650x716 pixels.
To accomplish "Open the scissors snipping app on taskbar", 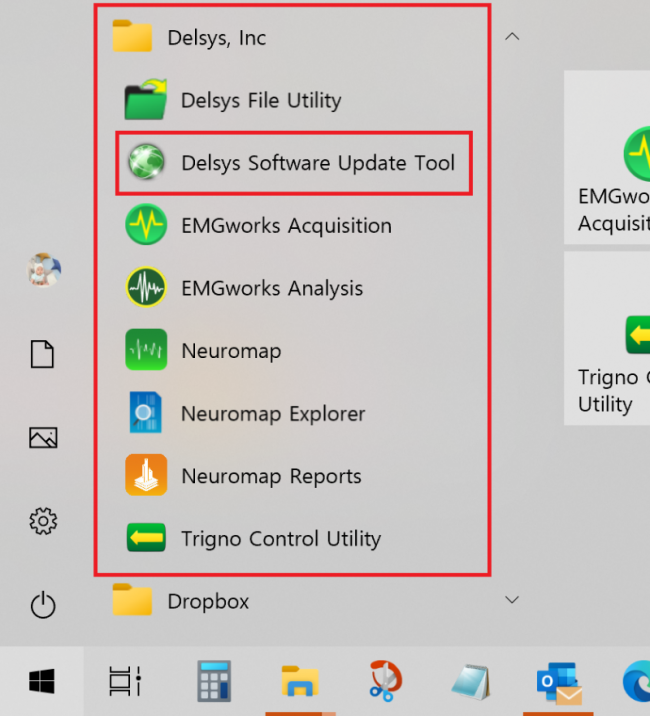I will (386, 680).
